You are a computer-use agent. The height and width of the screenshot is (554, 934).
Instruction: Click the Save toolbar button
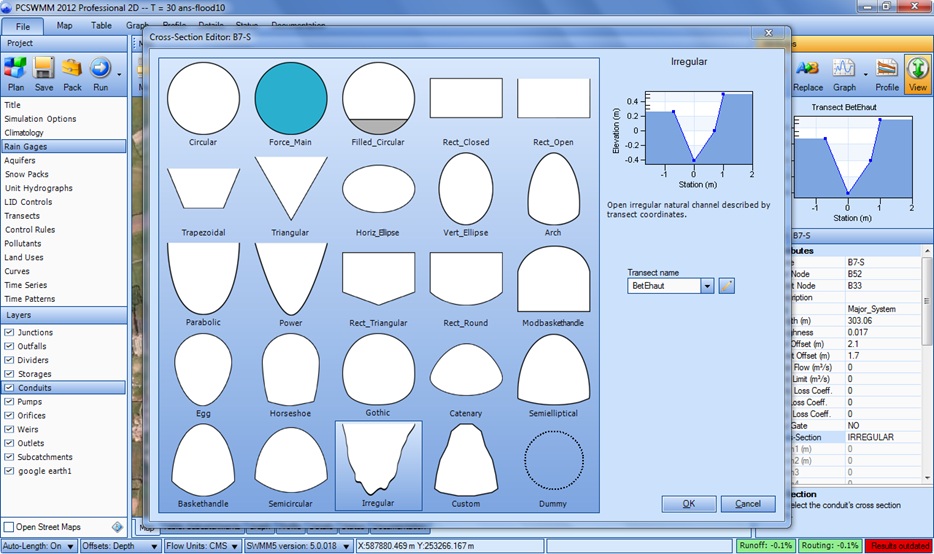click(44, 74)
